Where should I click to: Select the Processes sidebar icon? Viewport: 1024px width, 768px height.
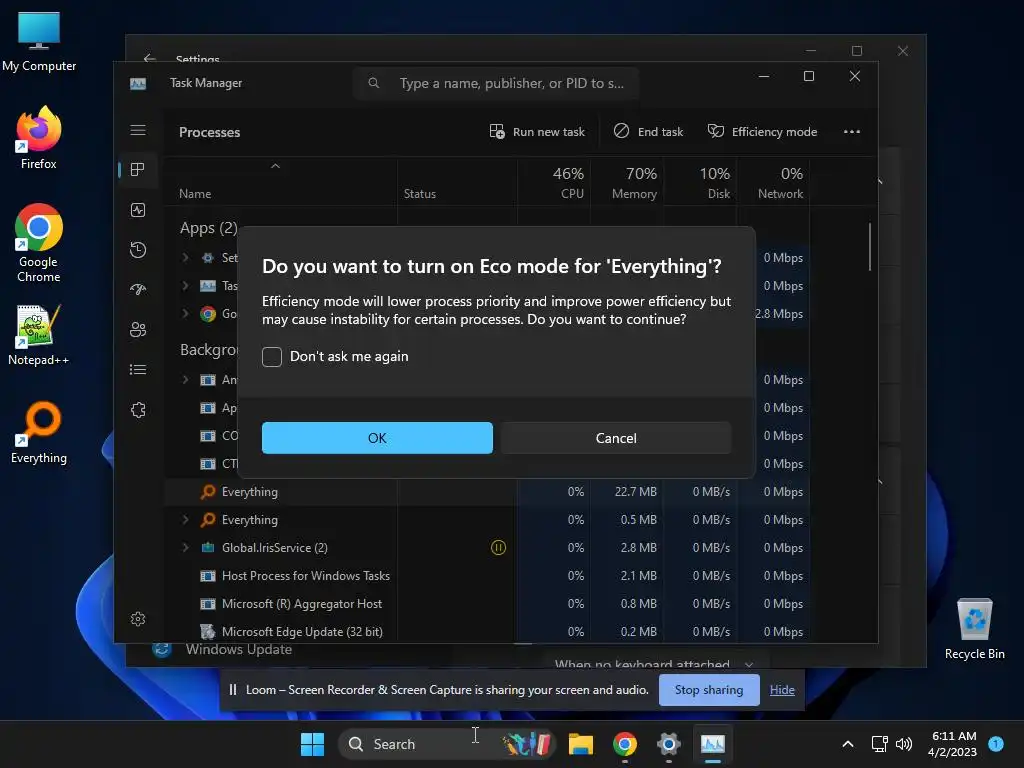pyautogui.click(x=138, y=170)
